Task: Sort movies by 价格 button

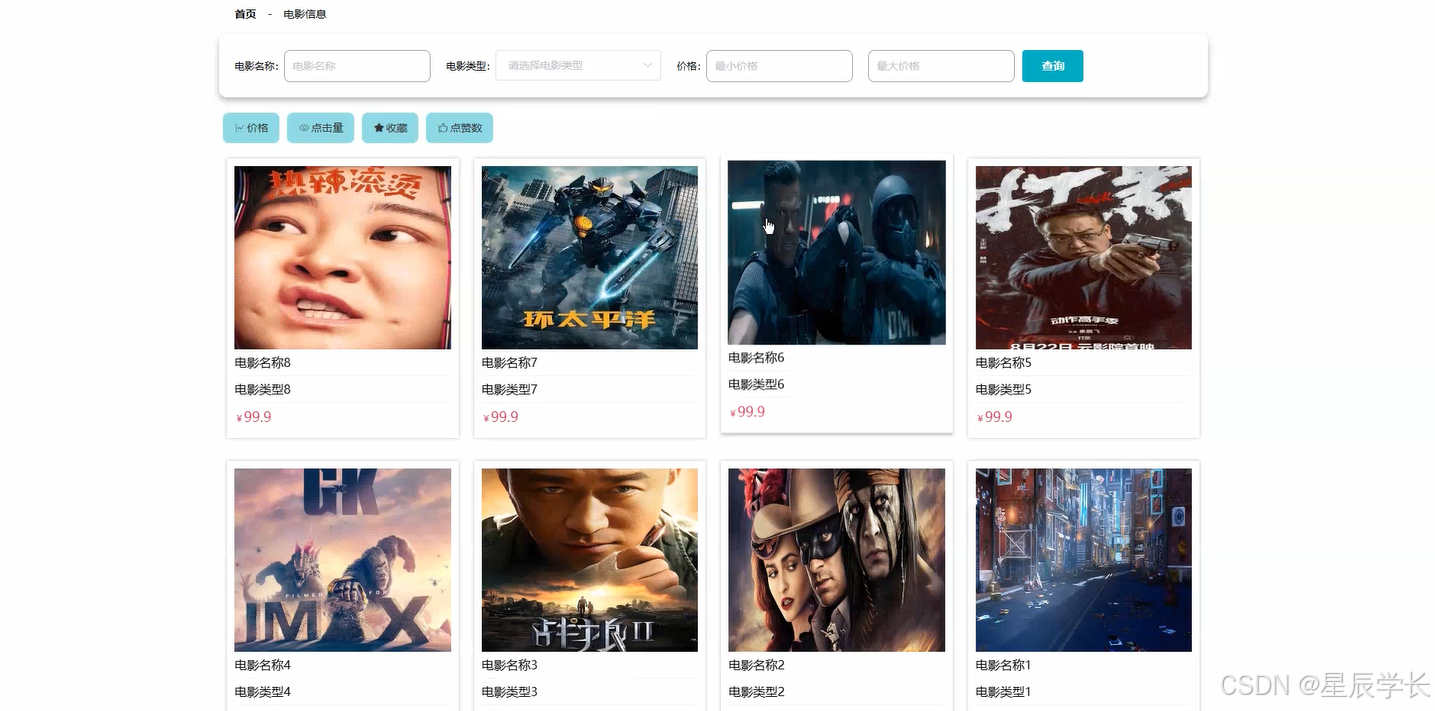Action: 251,128
